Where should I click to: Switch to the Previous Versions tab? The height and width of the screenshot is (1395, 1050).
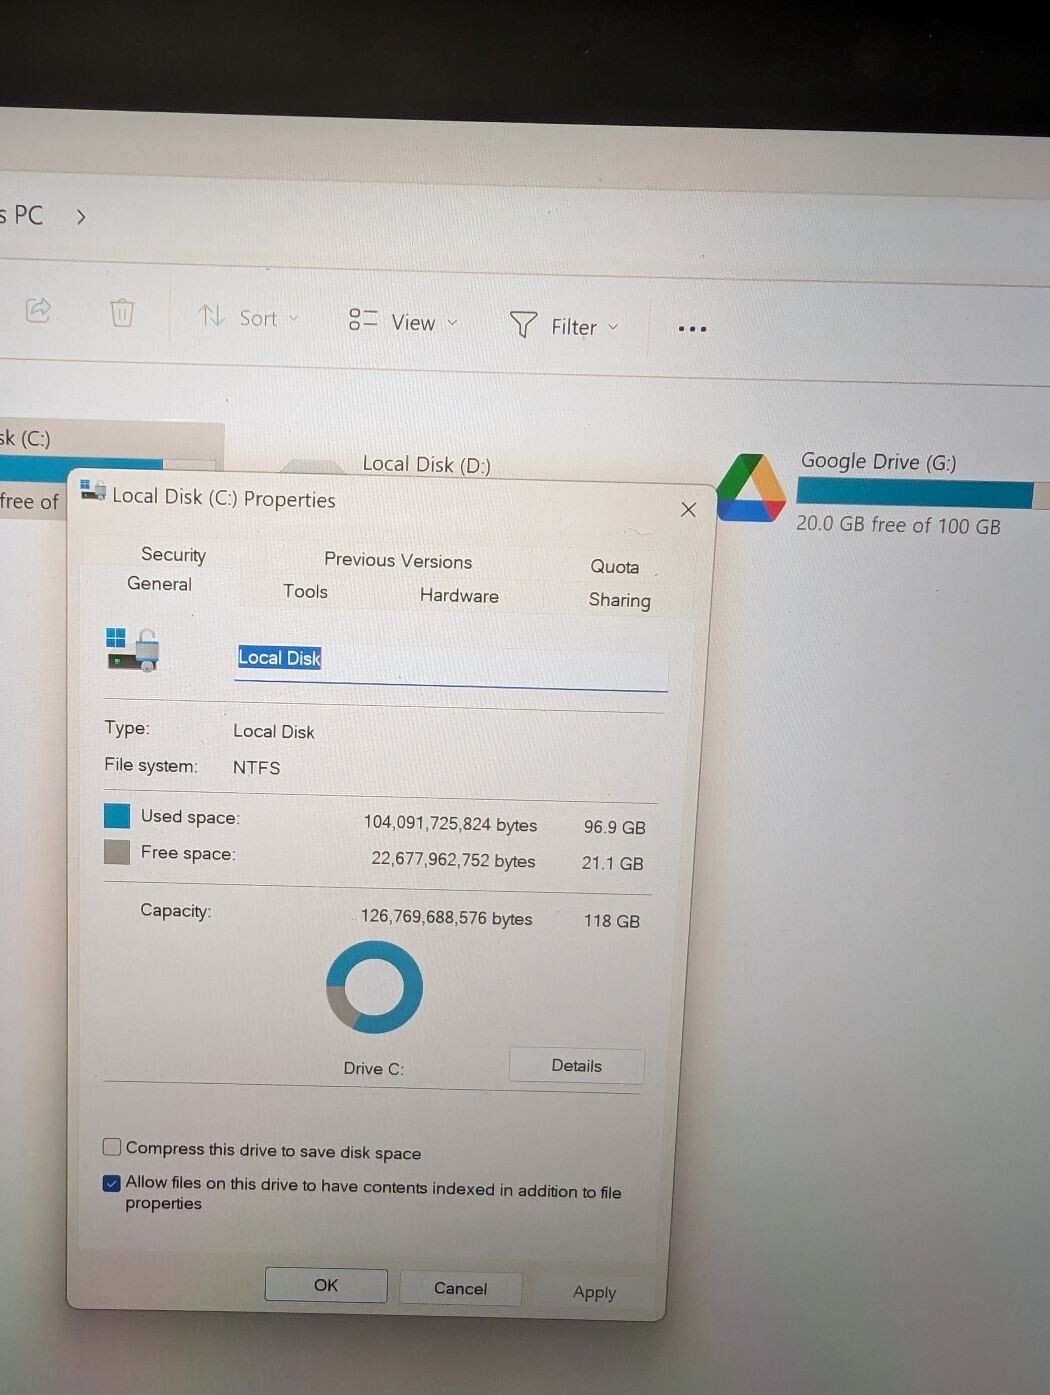[398, 561]
